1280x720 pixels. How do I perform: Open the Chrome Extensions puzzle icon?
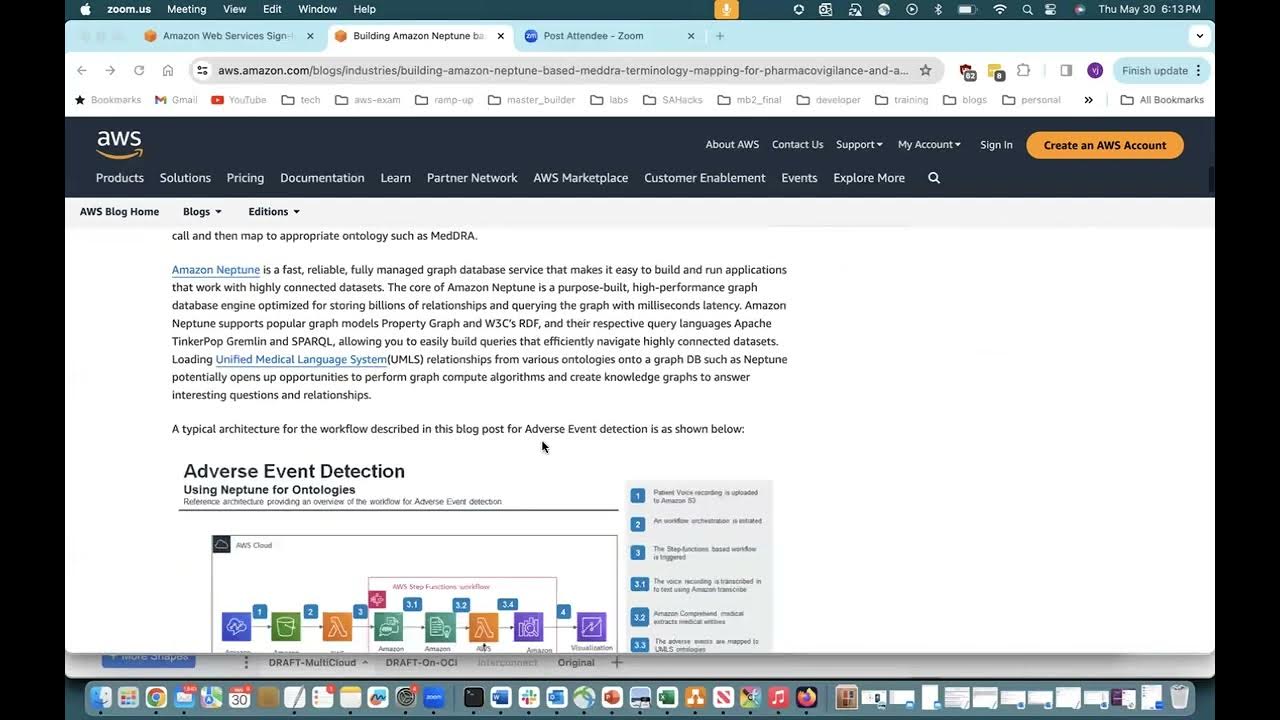click(x=1023, y=70)
